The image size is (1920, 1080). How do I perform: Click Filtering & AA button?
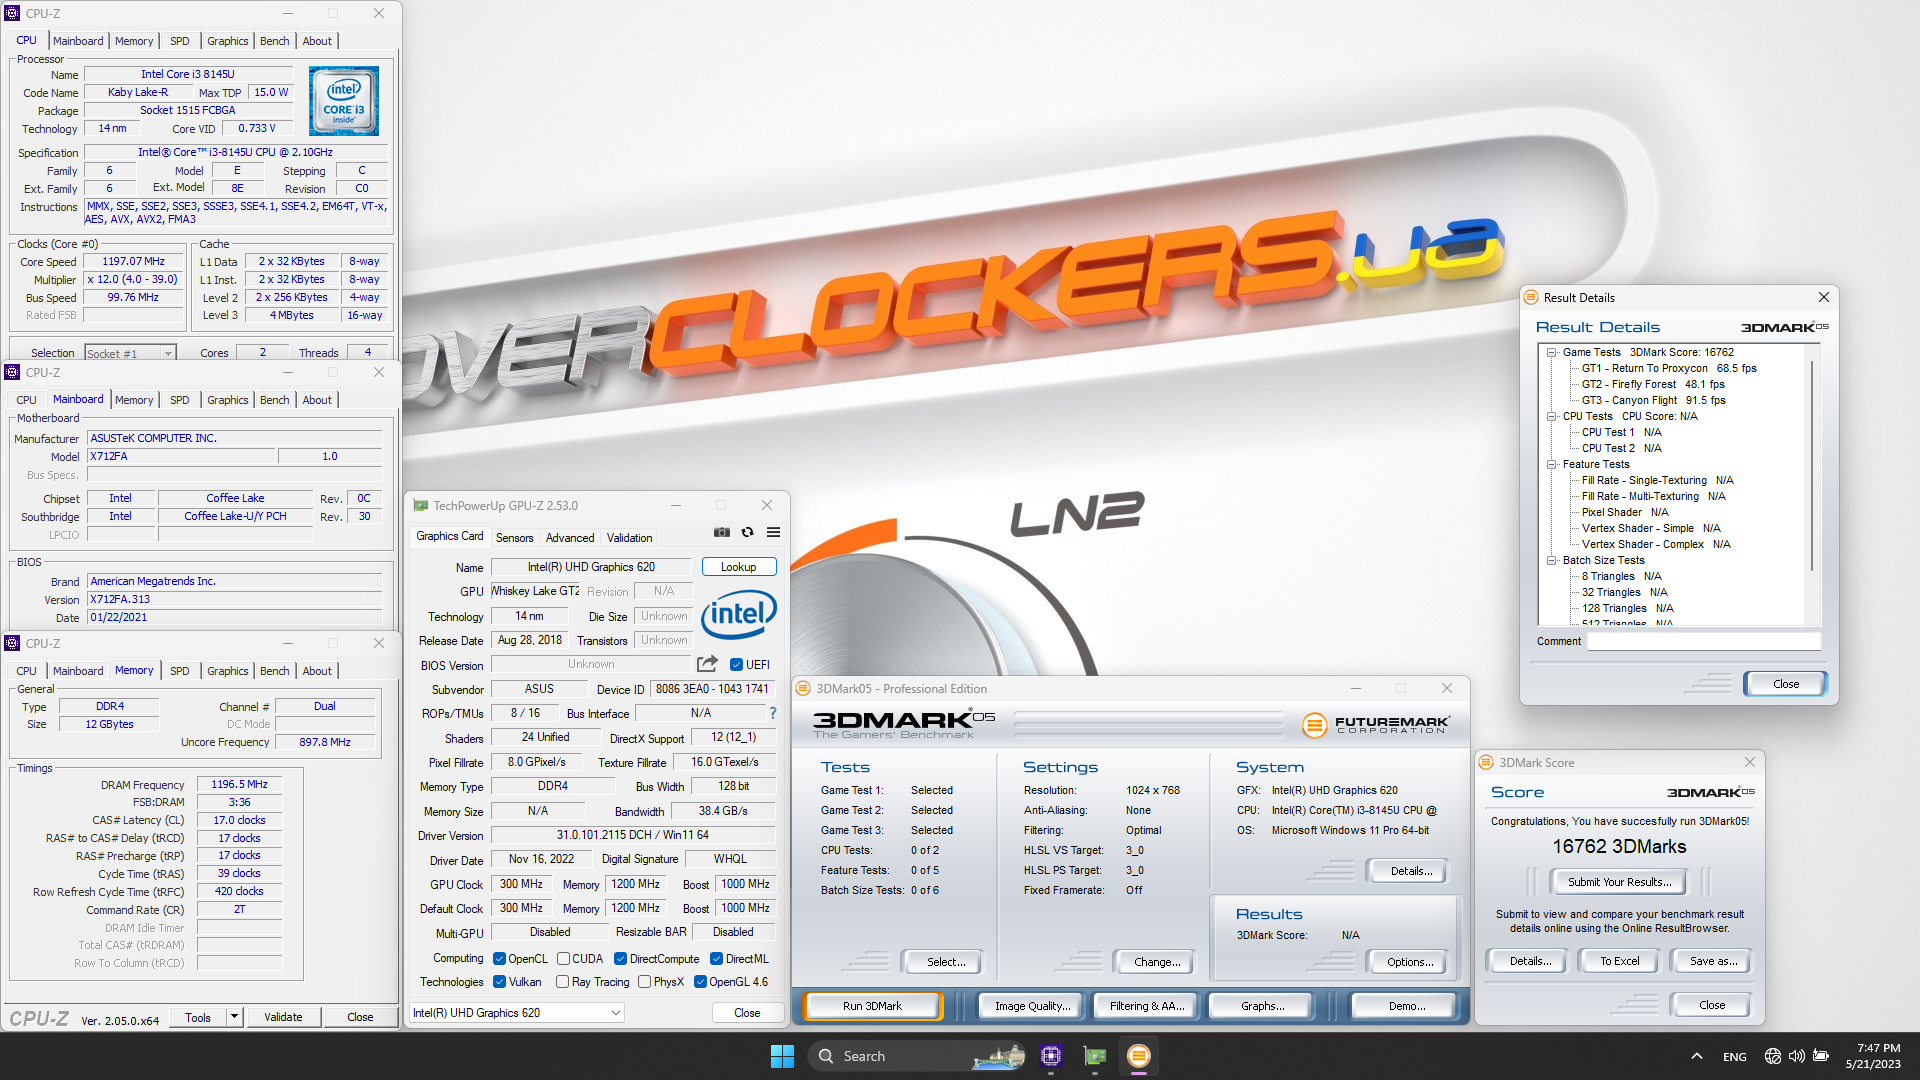(x=1147, y=1006)
